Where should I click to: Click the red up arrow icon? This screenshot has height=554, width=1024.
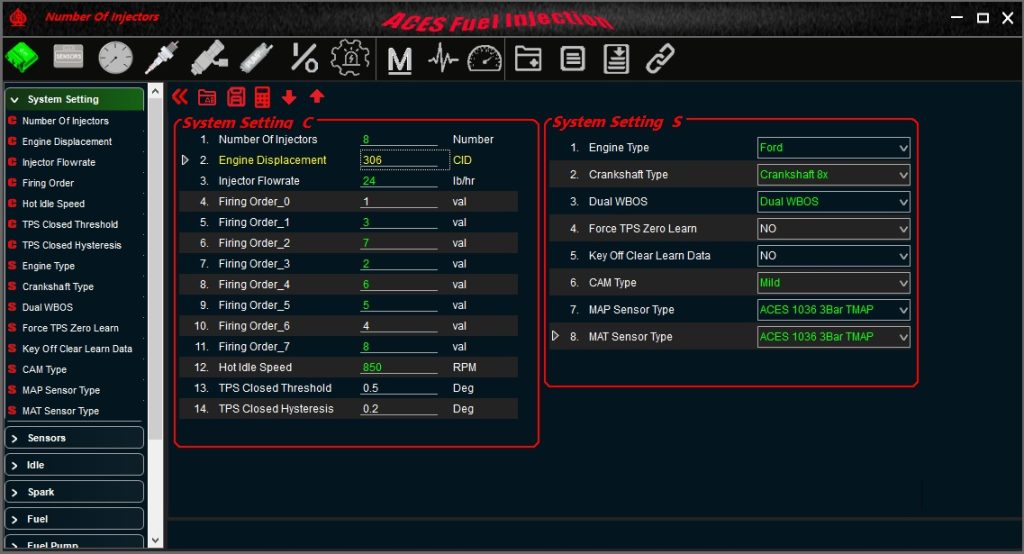[317, 97]
